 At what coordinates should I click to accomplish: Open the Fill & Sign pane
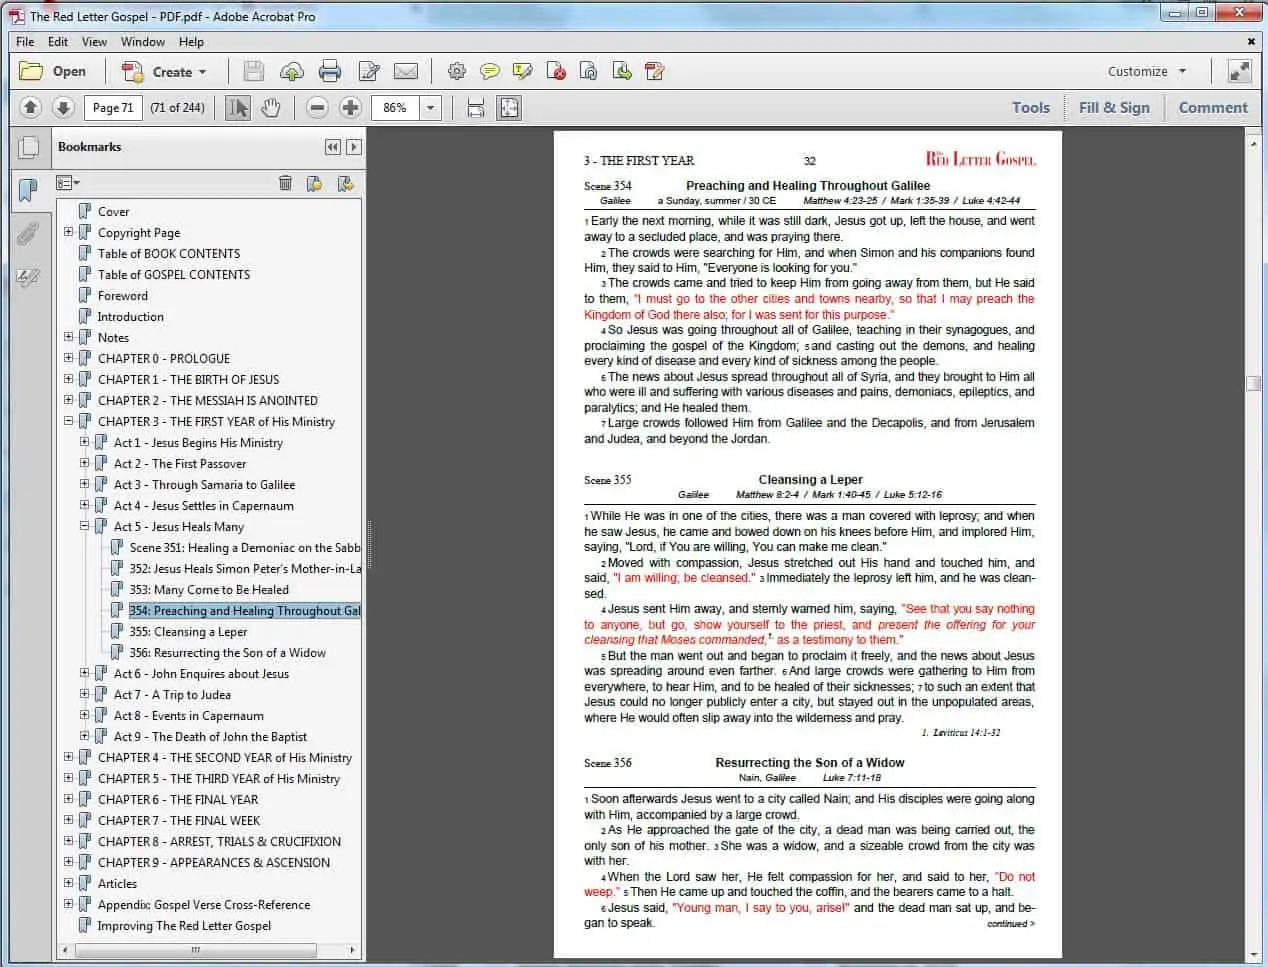[1114, 107]
